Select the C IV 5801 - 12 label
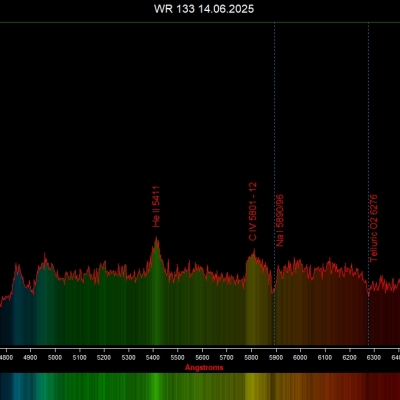The height and width of the screenshot is (400, 400). pyautogui.click(x=253, y=211)
